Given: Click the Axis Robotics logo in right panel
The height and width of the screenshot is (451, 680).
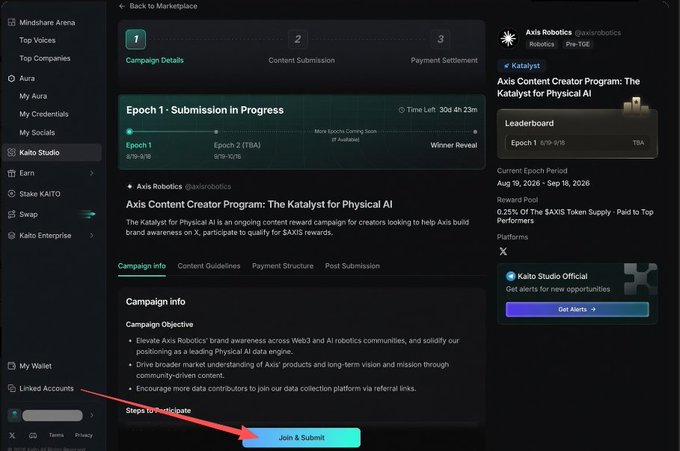Looking at the screenshot, I should 508,39.
